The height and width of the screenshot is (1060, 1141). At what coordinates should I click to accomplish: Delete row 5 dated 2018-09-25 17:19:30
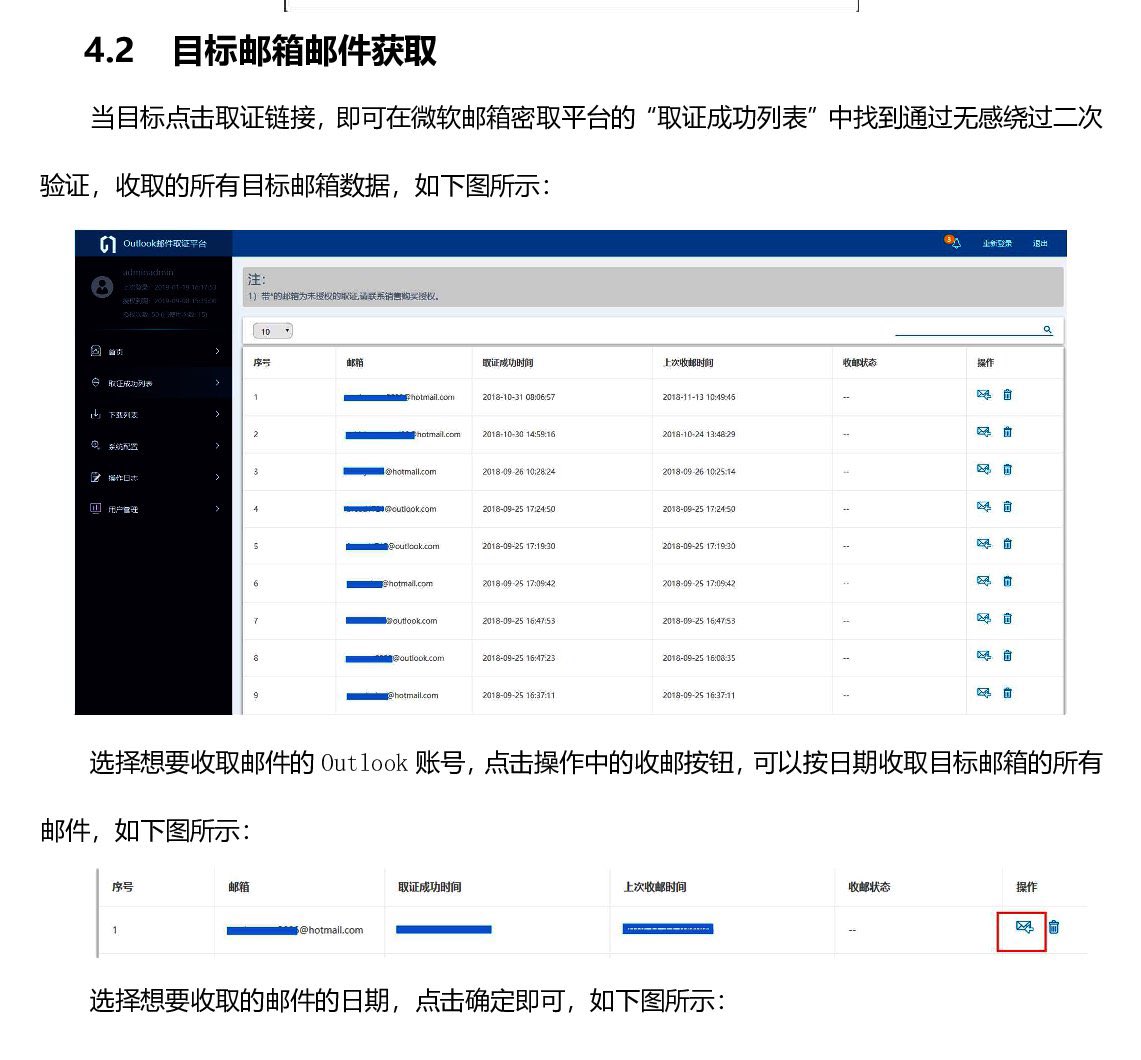(1007, 543)
